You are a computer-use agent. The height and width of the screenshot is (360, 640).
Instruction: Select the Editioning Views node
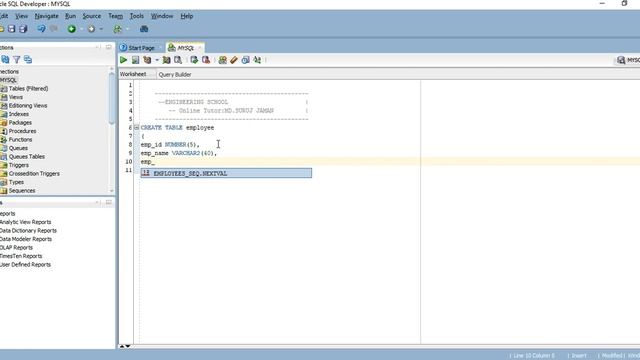click(28, 106)
